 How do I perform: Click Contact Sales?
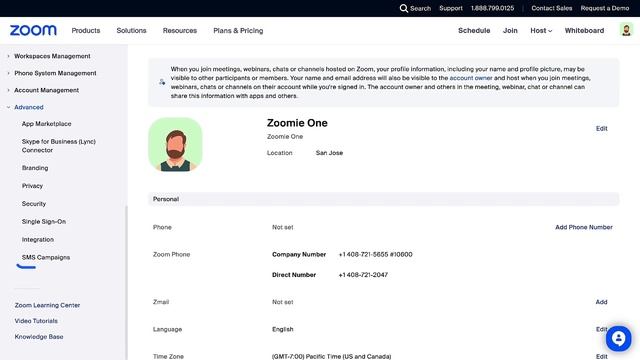551,8
